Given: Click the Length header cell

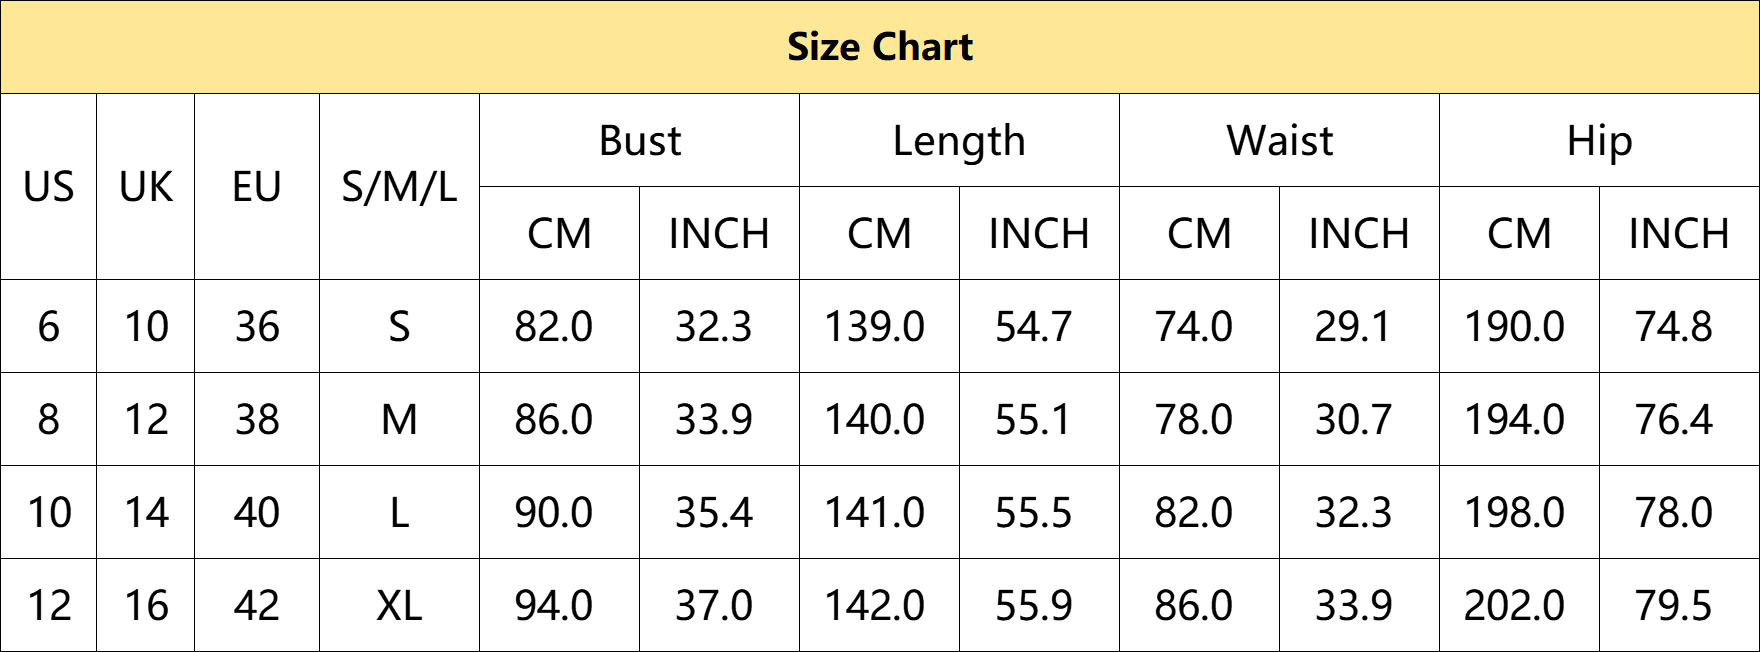Looking at the screenshot, I should (960, 141).
